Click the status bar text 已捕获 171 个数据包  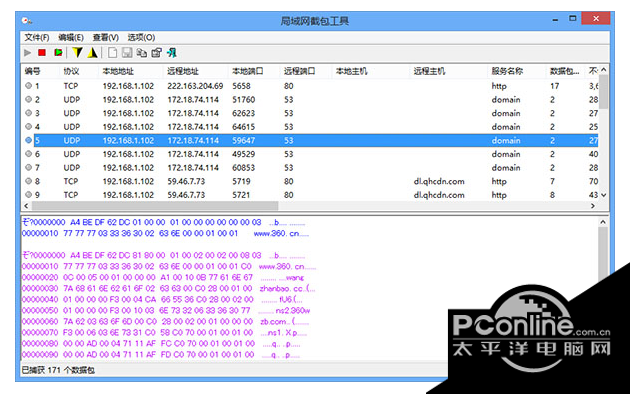(x=58, y=370)
